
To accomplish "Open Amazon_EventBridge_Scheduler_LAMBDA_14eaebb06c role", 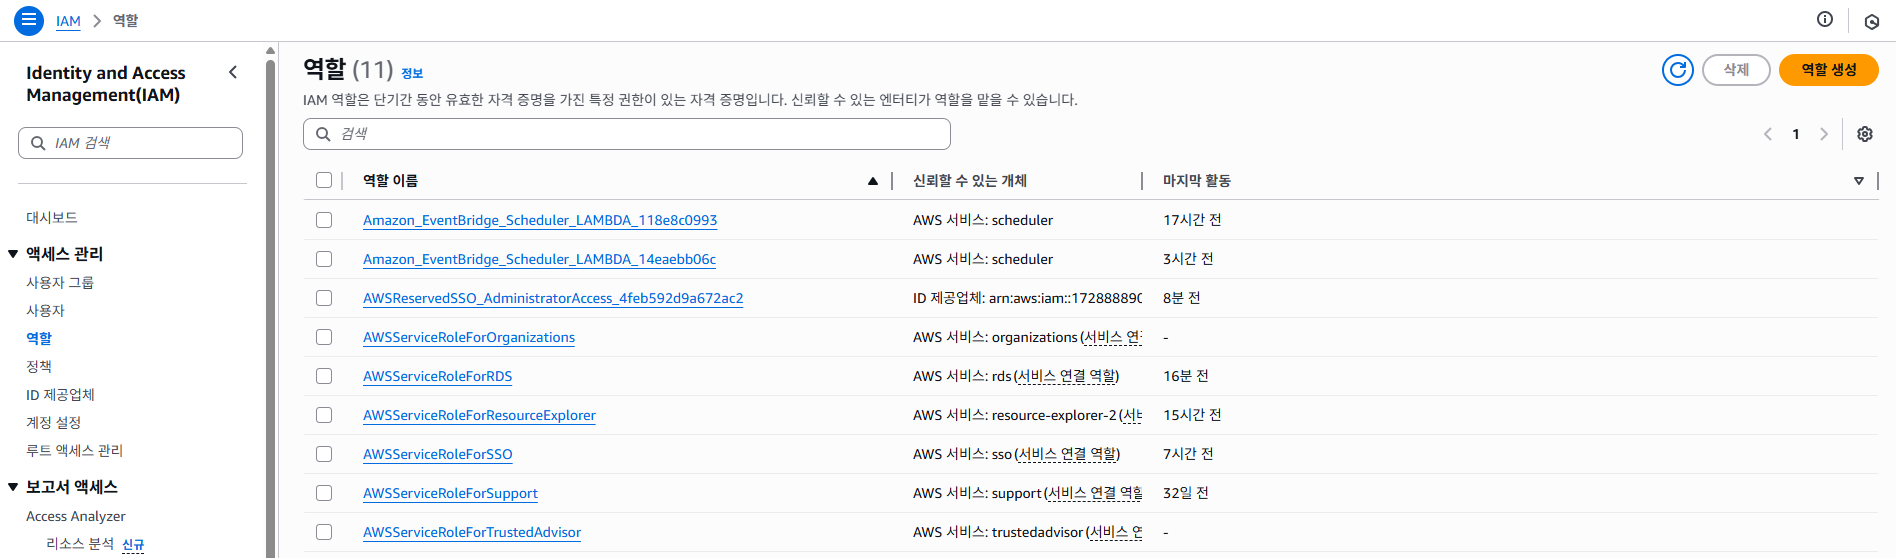I will [x=539, y=259].
